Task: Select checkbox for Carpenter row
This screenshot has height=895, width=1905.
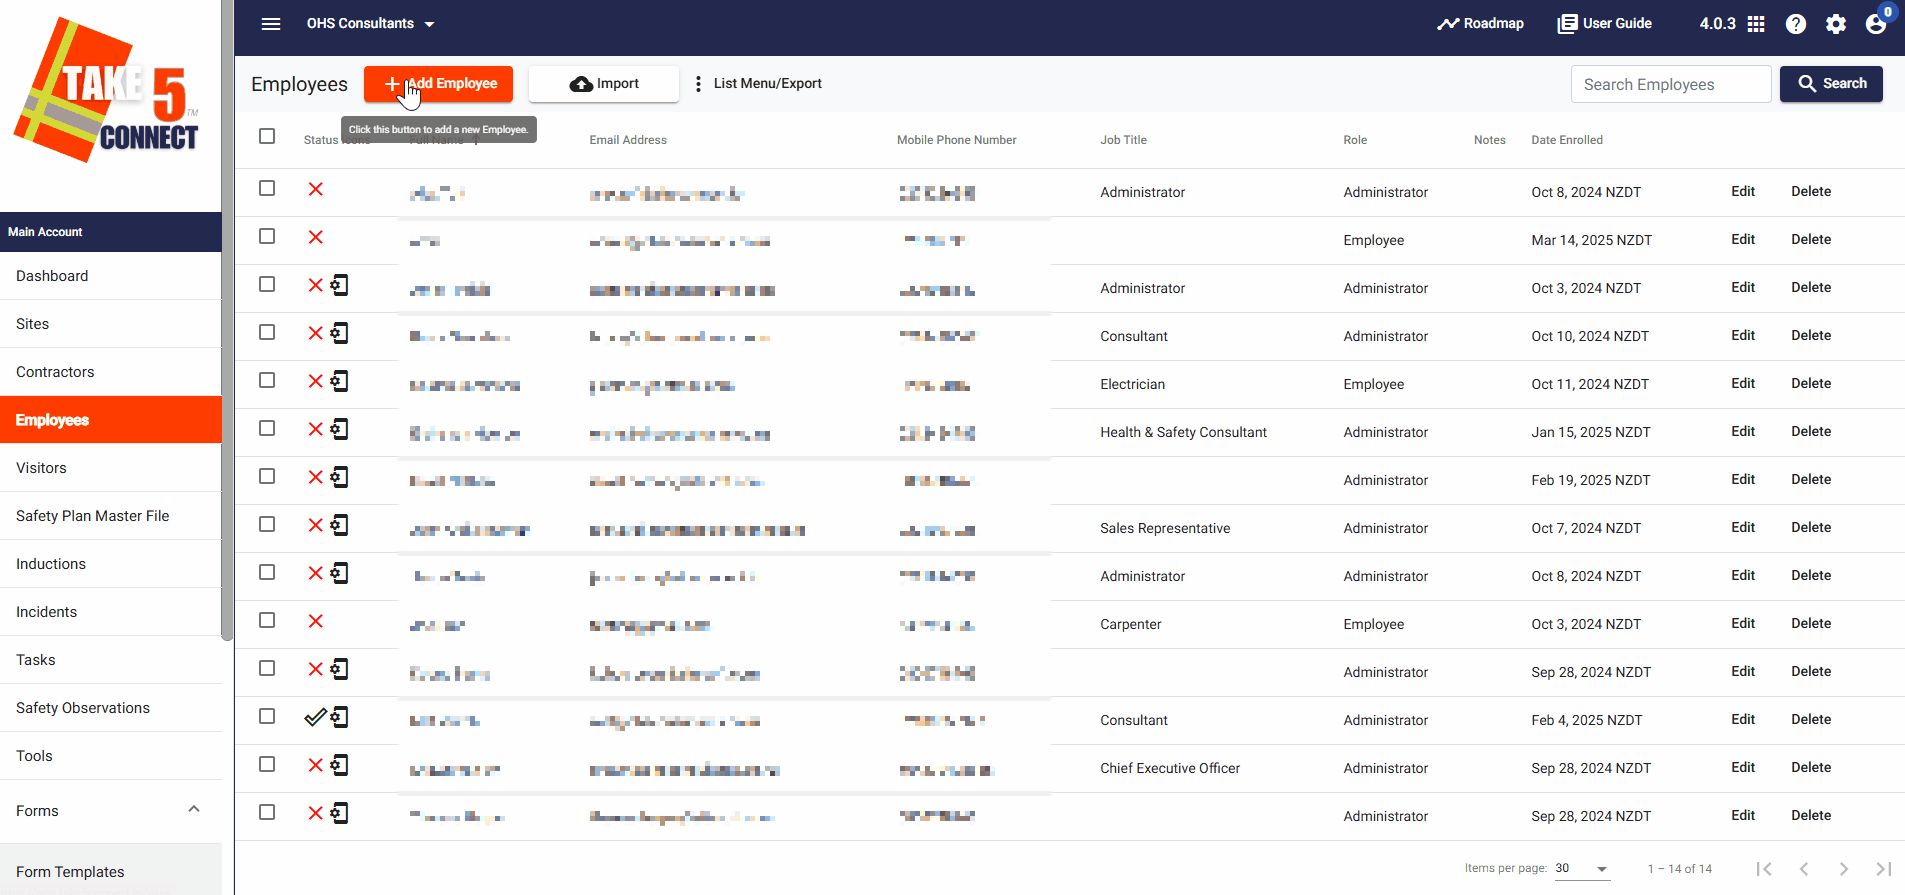Action: point(267,620)
